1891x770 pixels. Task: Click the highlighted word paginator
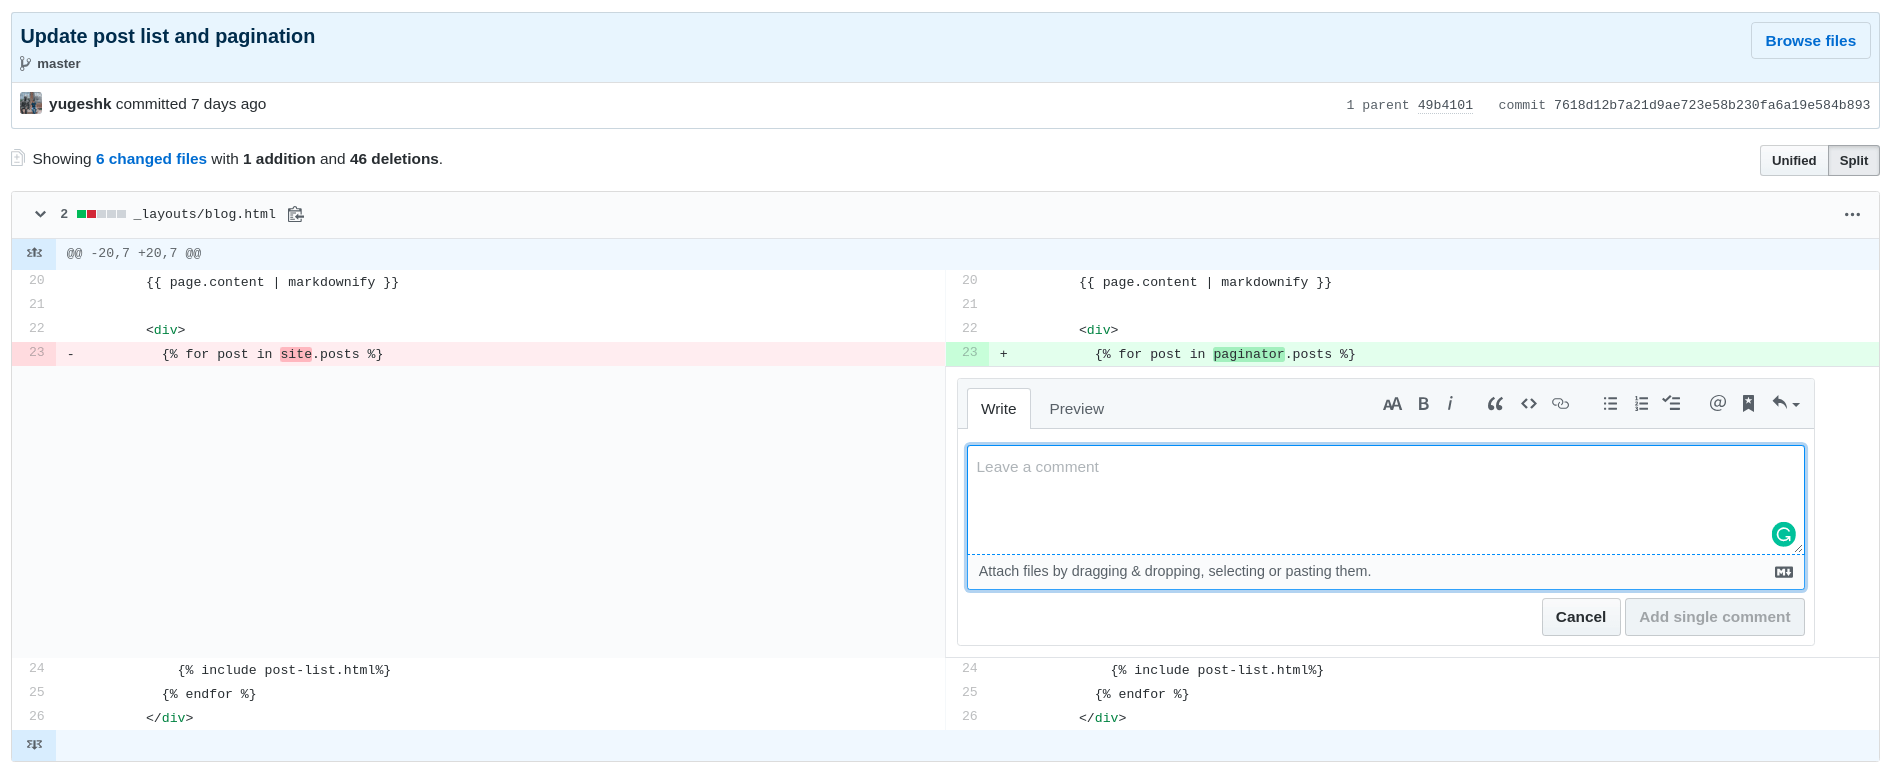[x=1248, y=354]
